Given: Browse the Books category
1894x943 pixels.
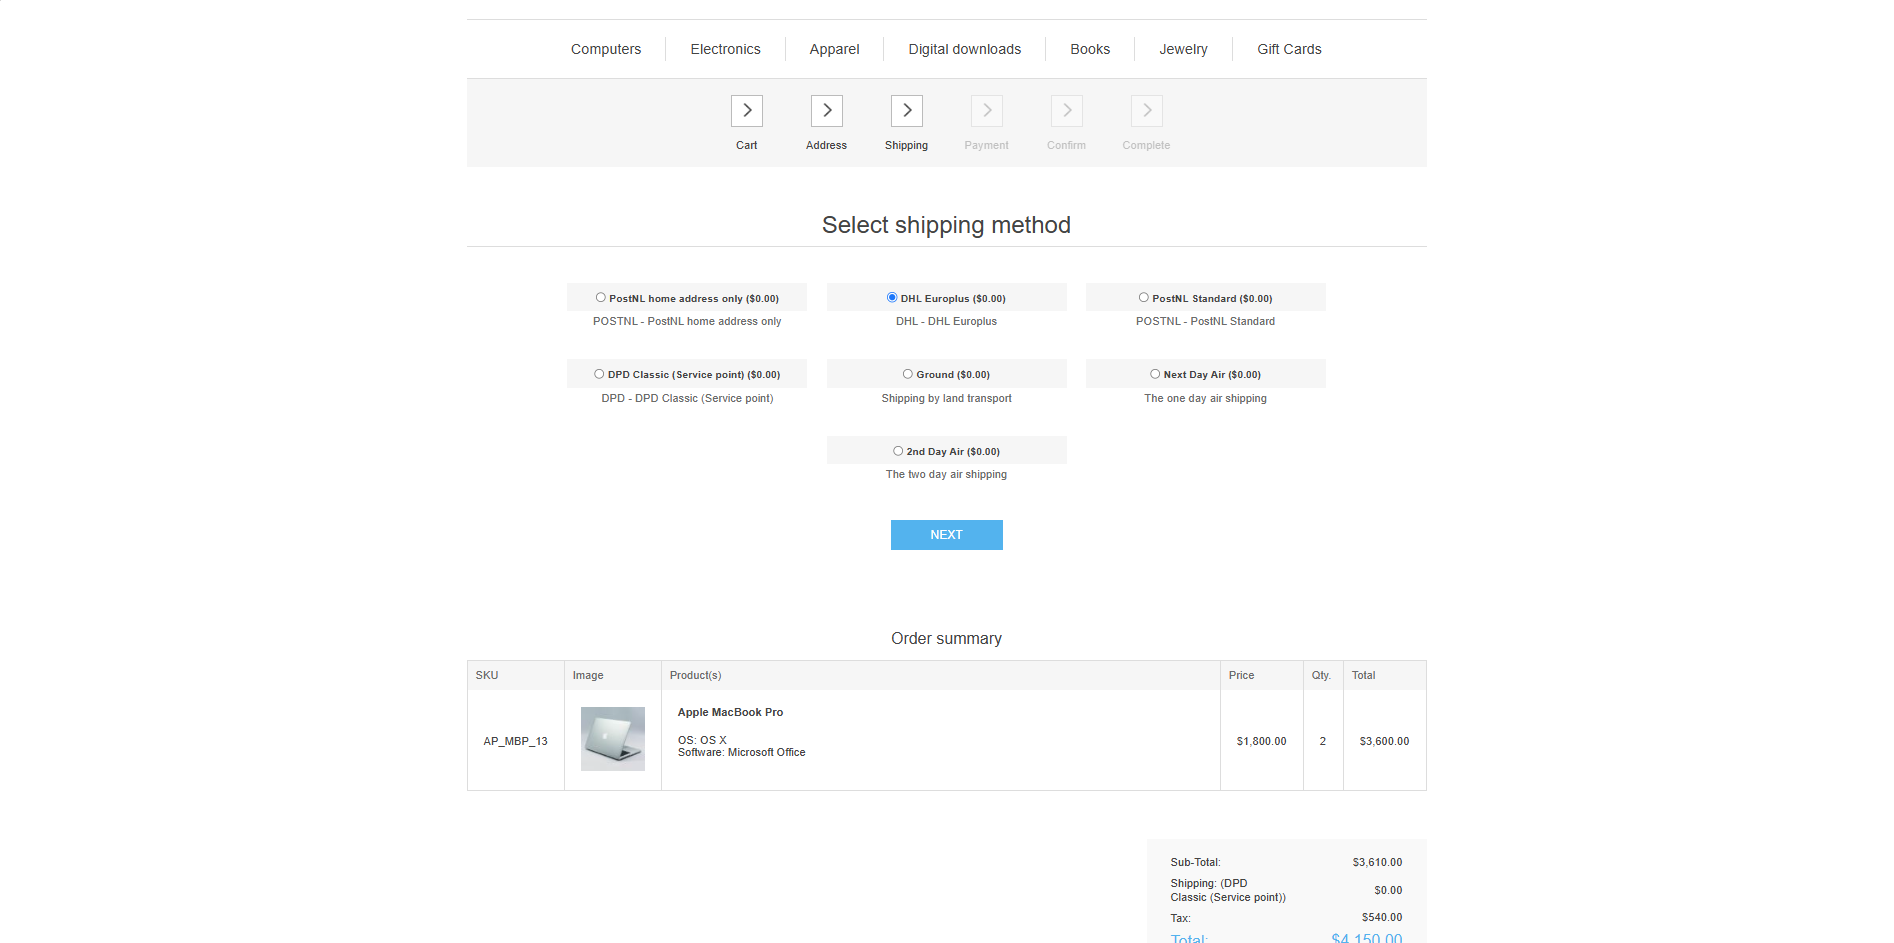Looking at the screenshot, I should click(1090, 49).
